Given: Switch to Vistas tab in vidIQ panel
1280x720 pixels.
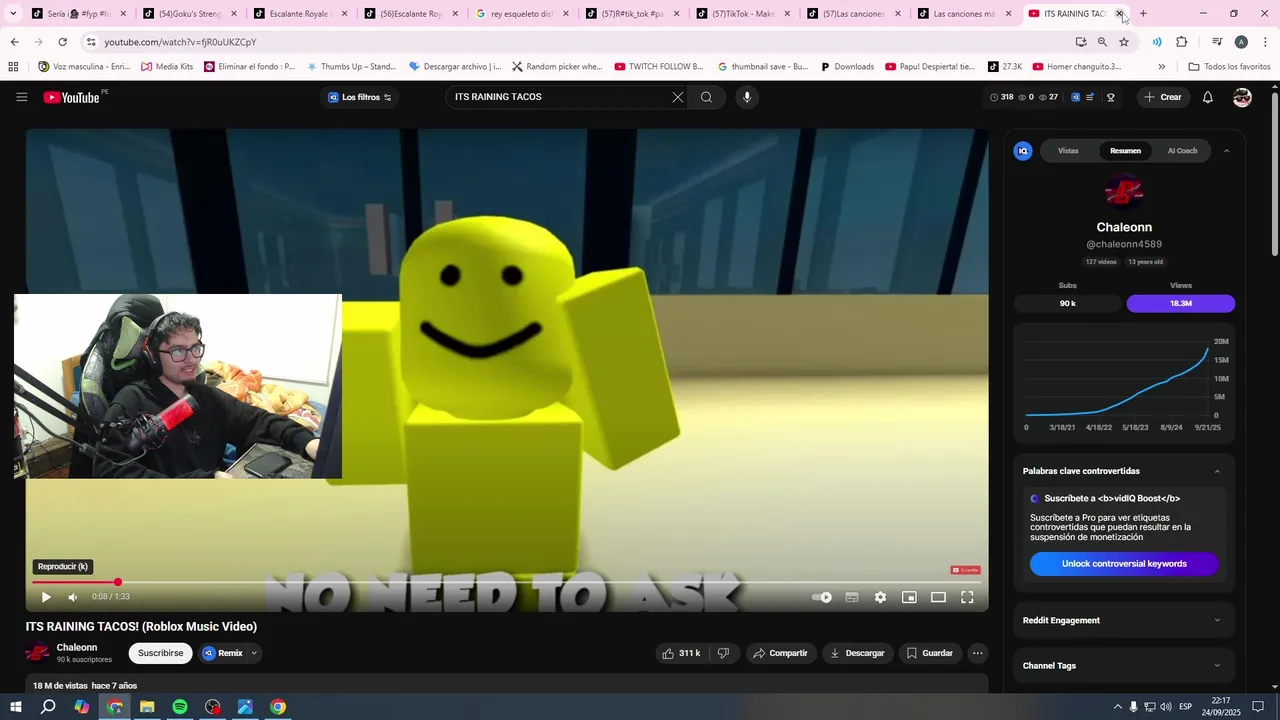Looking at the screenshot, I should click(1068, 151).
